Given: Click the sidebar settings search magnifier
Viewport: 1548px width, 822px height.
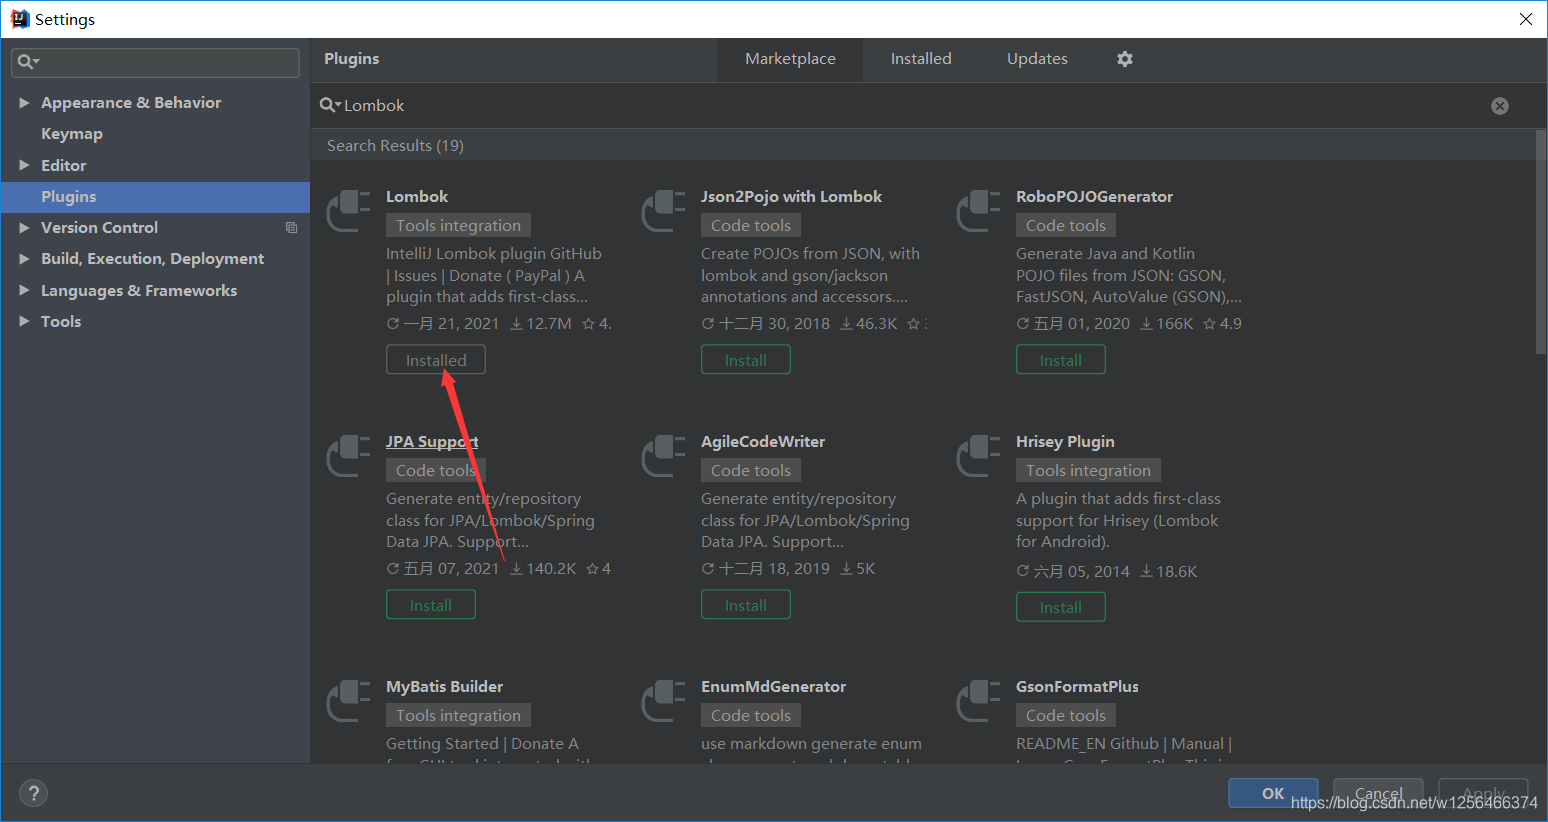Looking at the screenshot, I should pyautogui.click(x=27, y=62).
